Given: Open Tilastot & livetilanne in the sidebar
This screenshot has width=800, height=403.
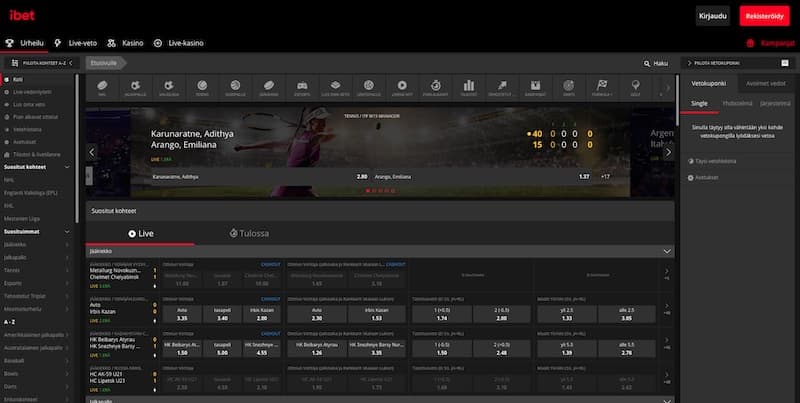Looking at the screenshot, I should point(38,154).
